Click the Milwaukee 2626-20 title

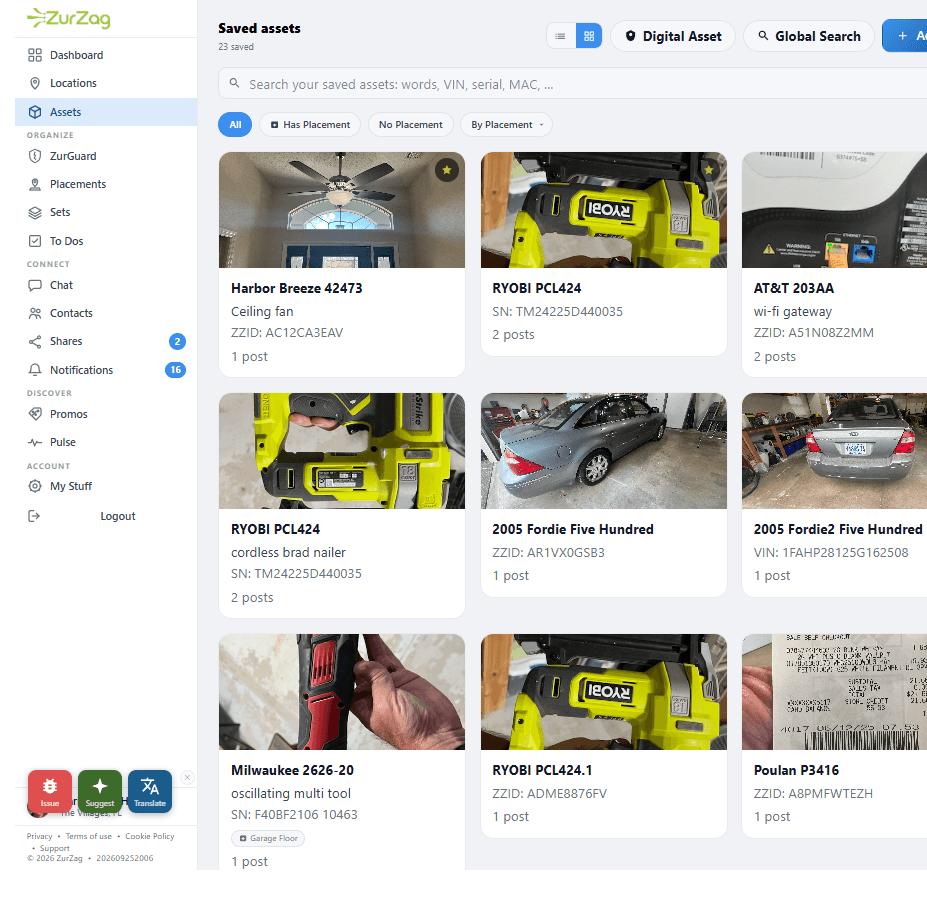click(x=293, y=770)
